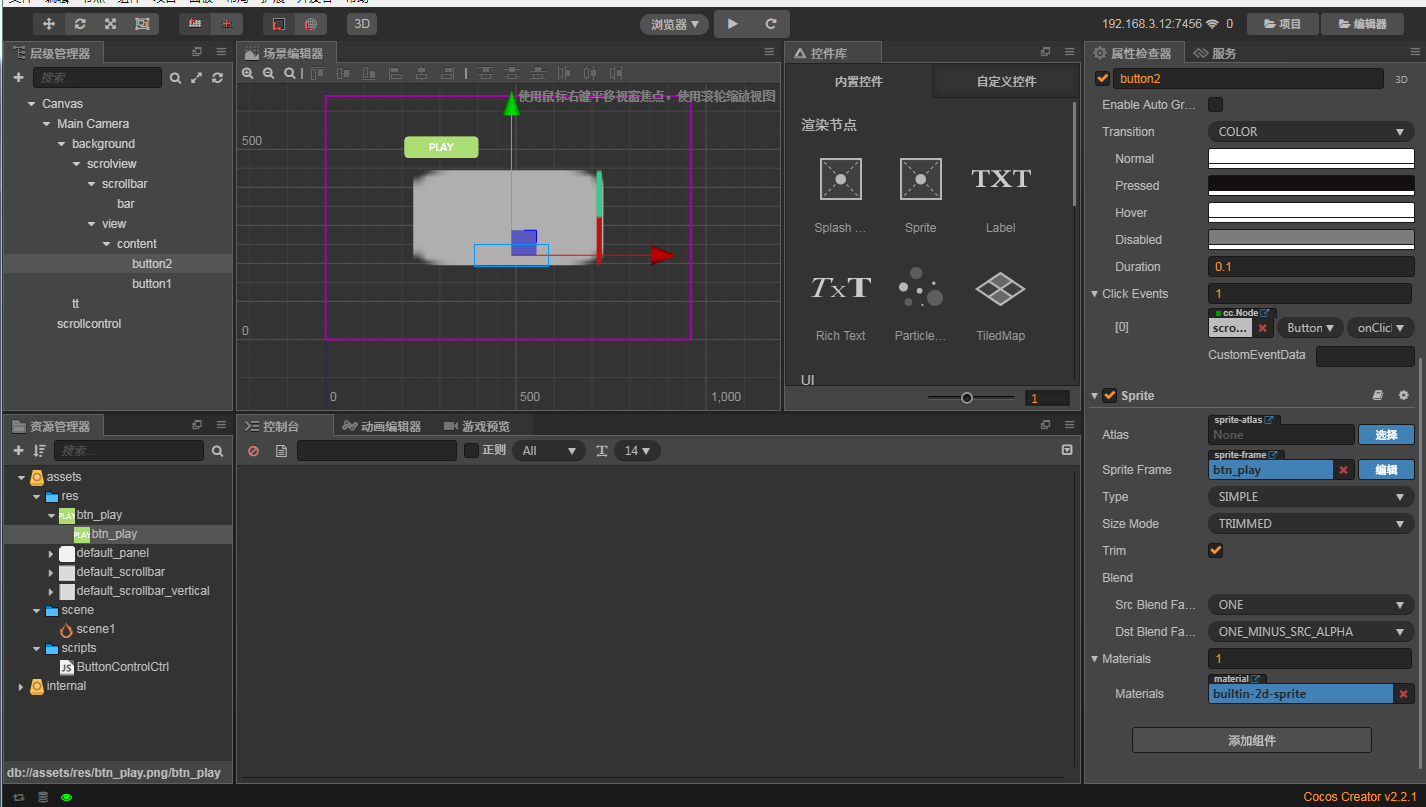Expand the default_panel asset
This screenshot has height=807, width=1426.
click(x=51, y=553)
